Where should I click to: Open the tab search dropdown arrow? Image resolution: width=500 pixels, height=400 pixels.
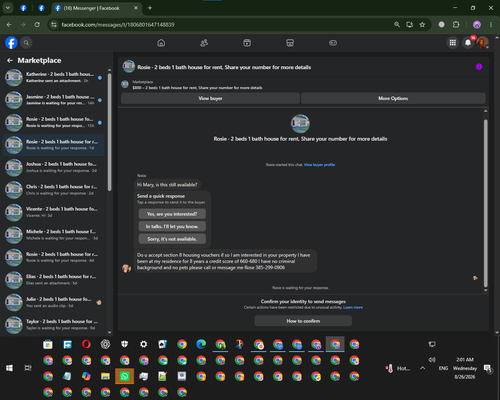pos(8,8)
